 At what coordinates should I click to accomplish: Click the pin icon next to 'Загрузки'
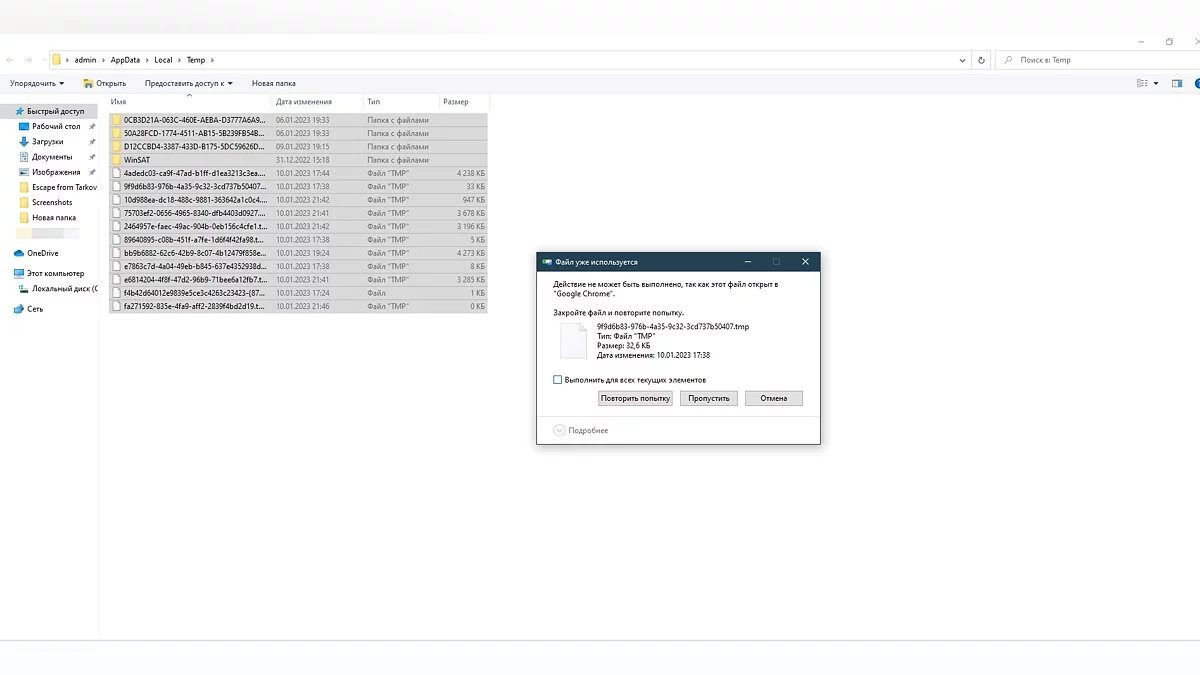tap(92, 142)
